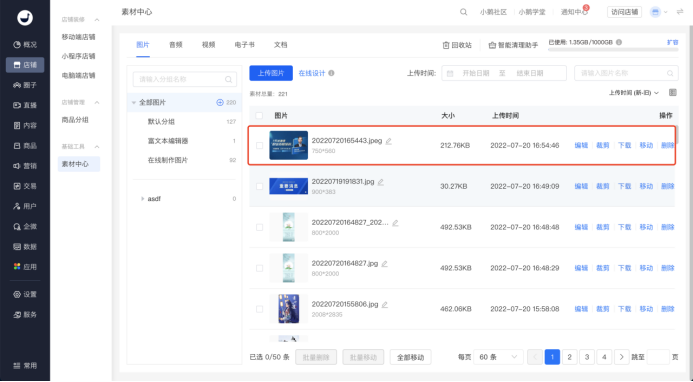Viewport: 693px width, 382px height.
Task: Open 服务 in the left sidebar
Action: tap(25, 315)
